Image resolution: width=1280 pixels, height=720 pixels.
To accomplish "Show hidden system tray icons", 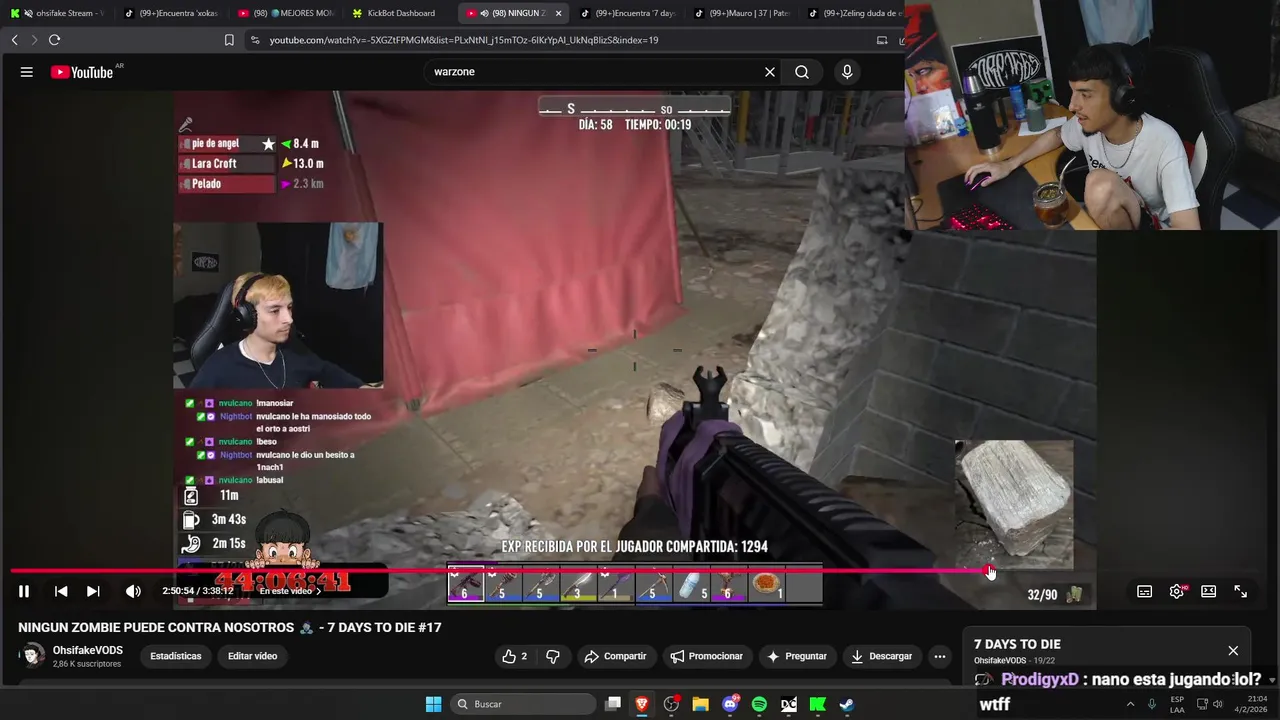I will click(x=1131, y=704).
